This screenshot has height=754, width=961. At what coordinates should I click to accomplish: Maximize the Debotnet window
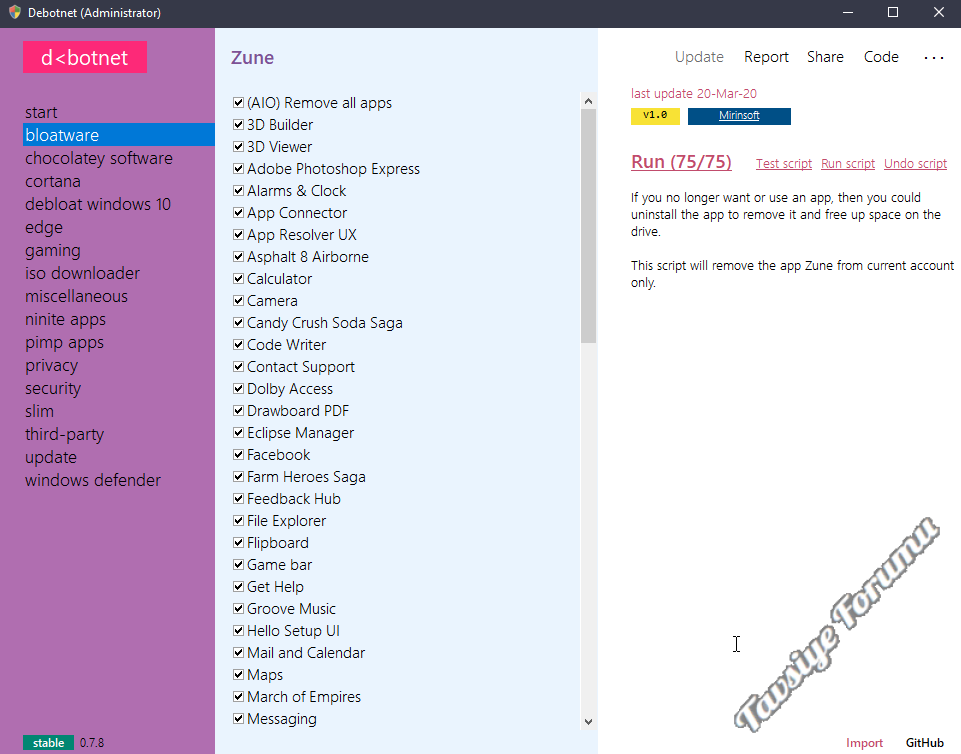click(893, 12)
